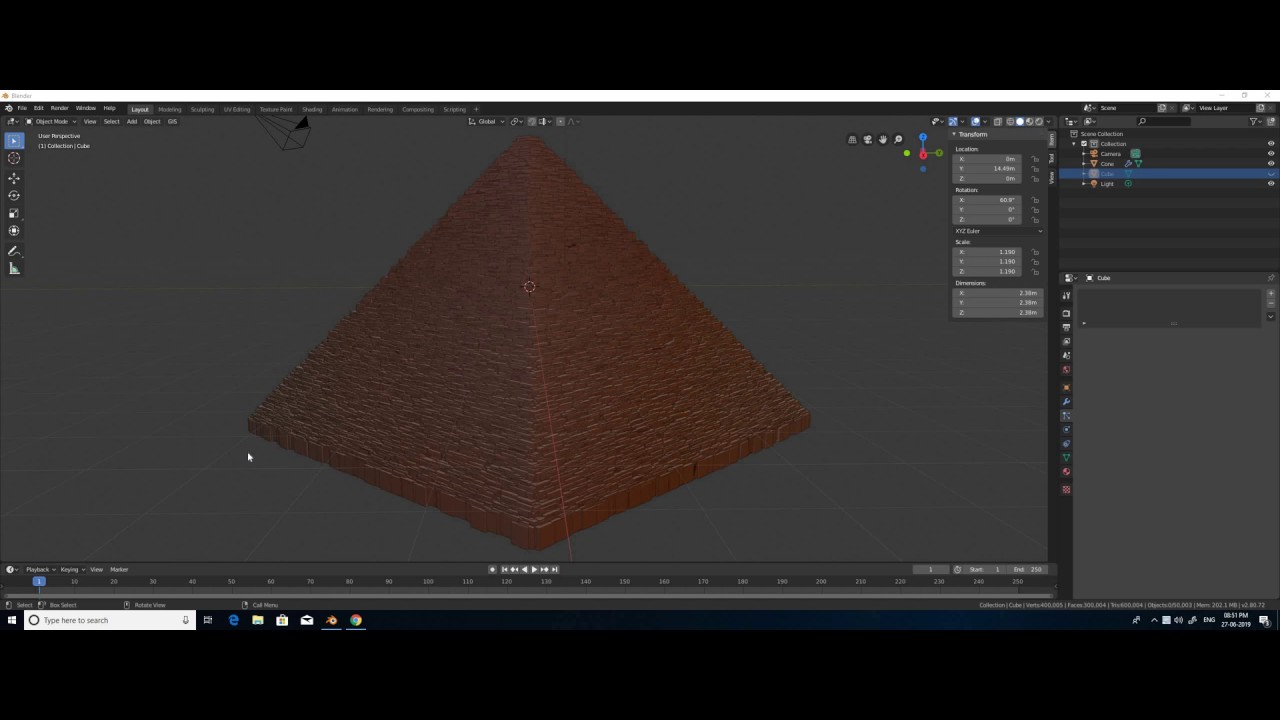Open the Add menu in viewport header

pyautogui.click(x=131, y=122)
